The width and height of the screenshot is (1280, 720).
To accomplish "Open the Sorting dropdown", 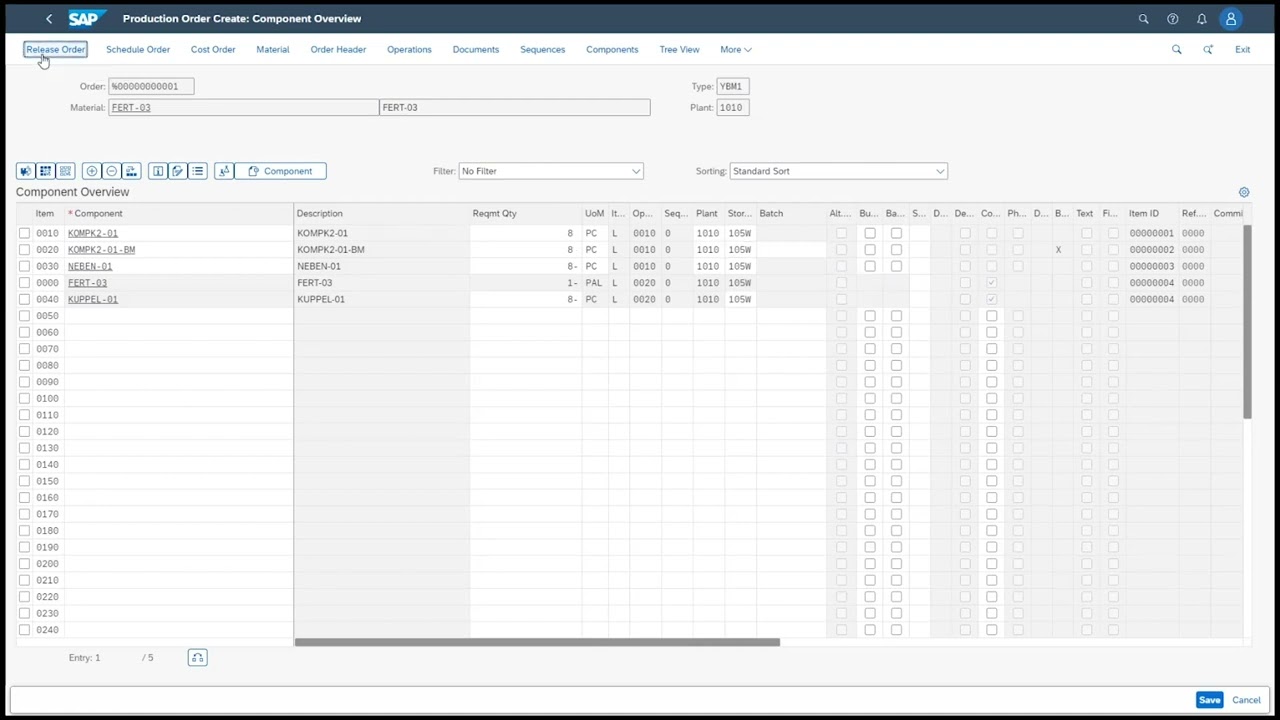I will pyautogui.click(x=838, y=171).
